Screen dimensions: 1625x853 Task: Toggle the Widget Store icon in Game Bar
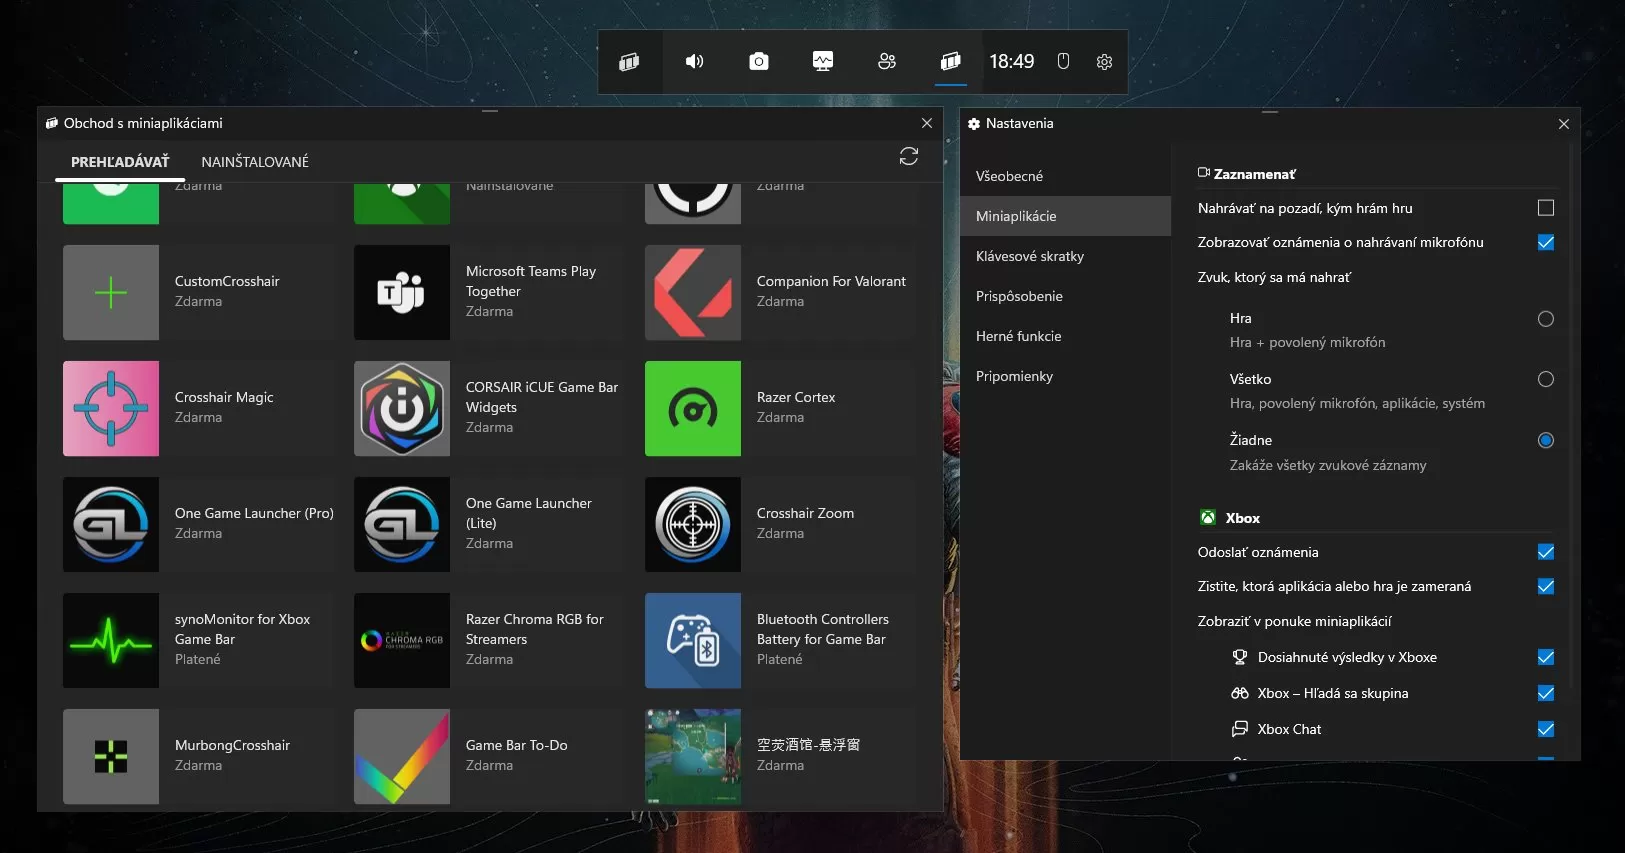coord(951,62)
